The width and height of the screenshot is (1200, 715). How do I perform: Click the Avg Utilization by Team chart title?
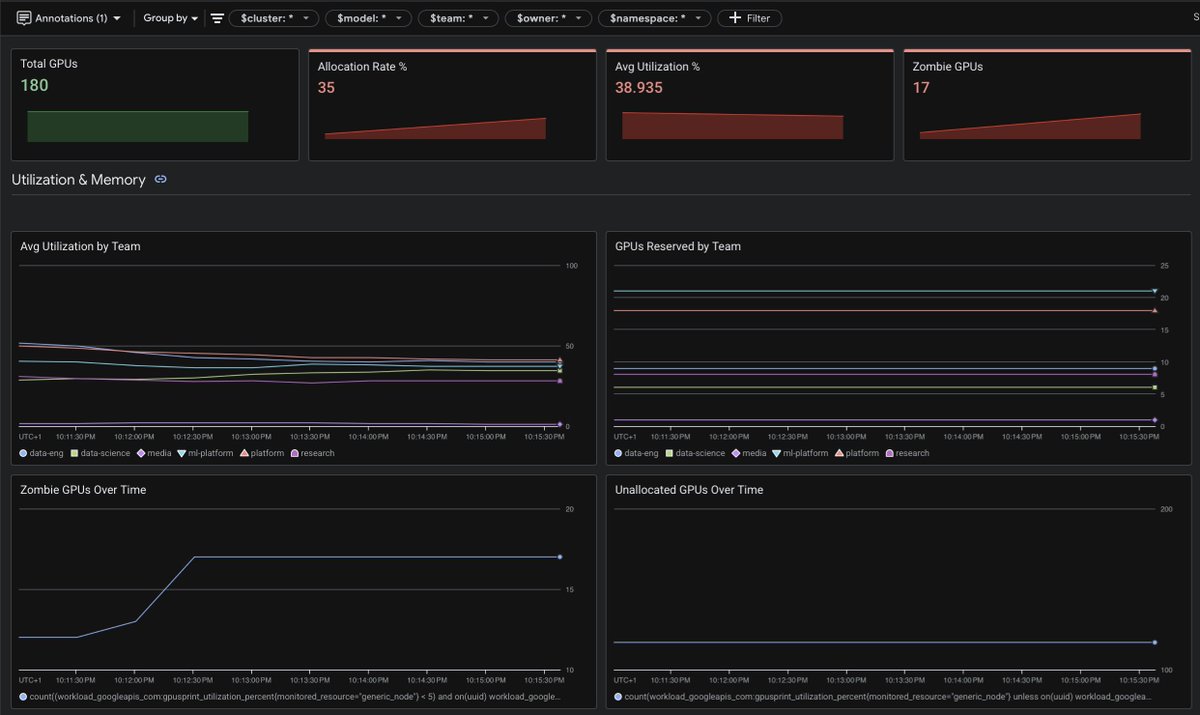coord(80,246)
